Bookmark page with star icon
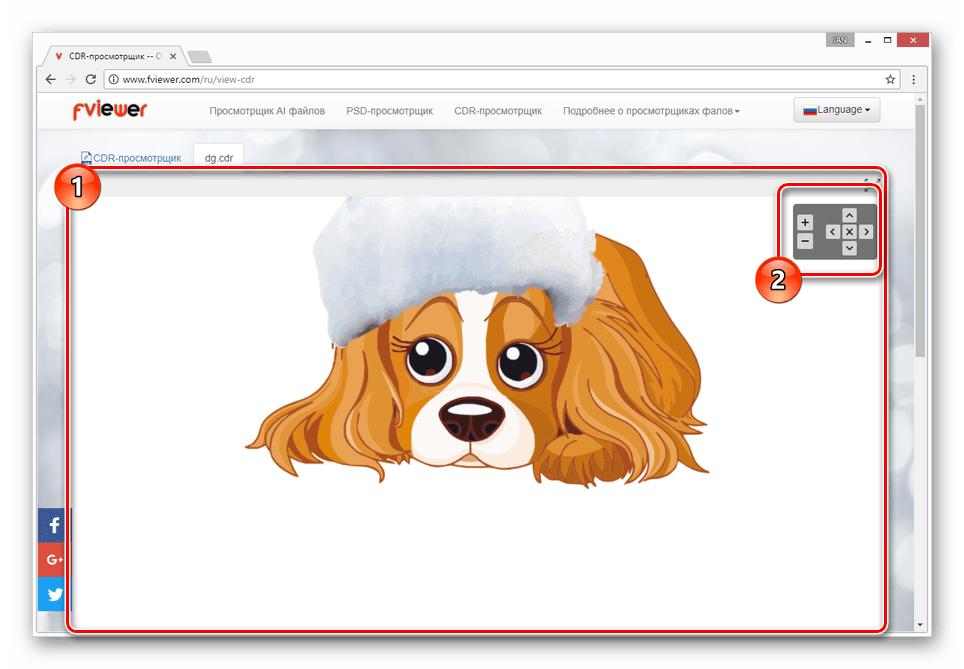The height and width of the screenshot is (669, 964). (x=890, y=79)
